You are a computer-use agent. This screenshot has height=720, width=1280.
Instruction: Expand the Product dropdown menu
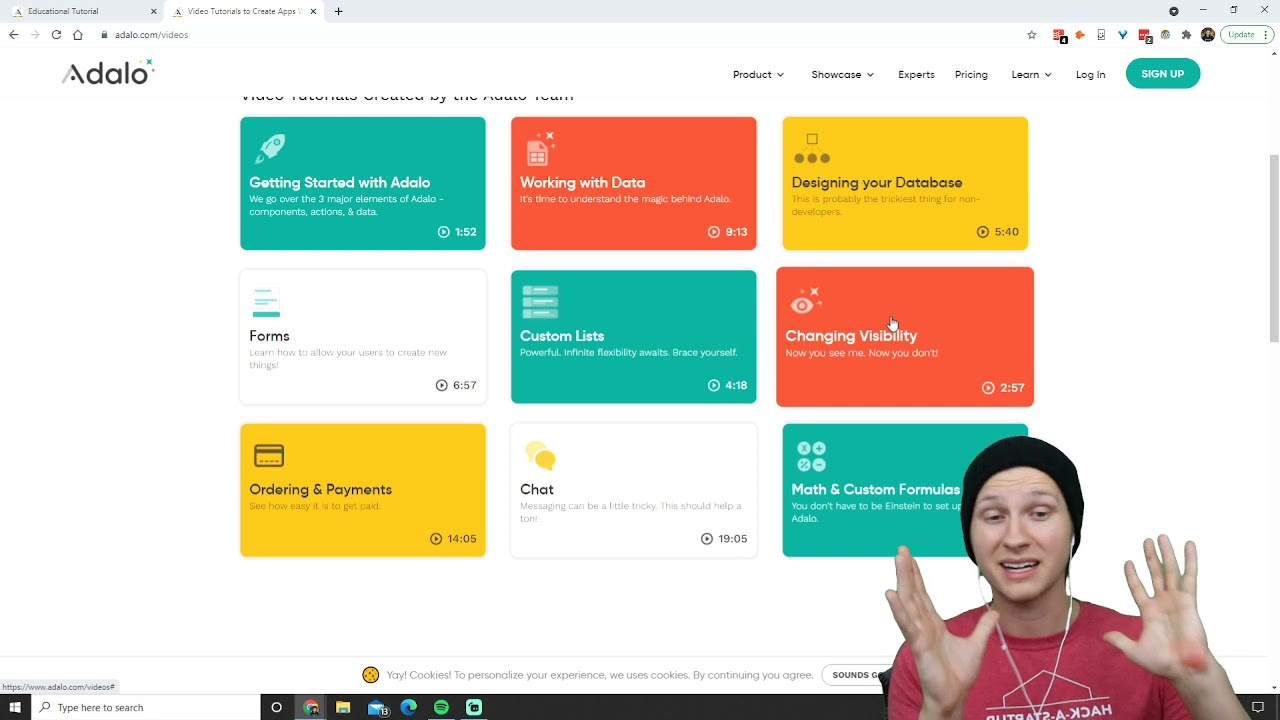pyautogui.click(x=758, y=74)
